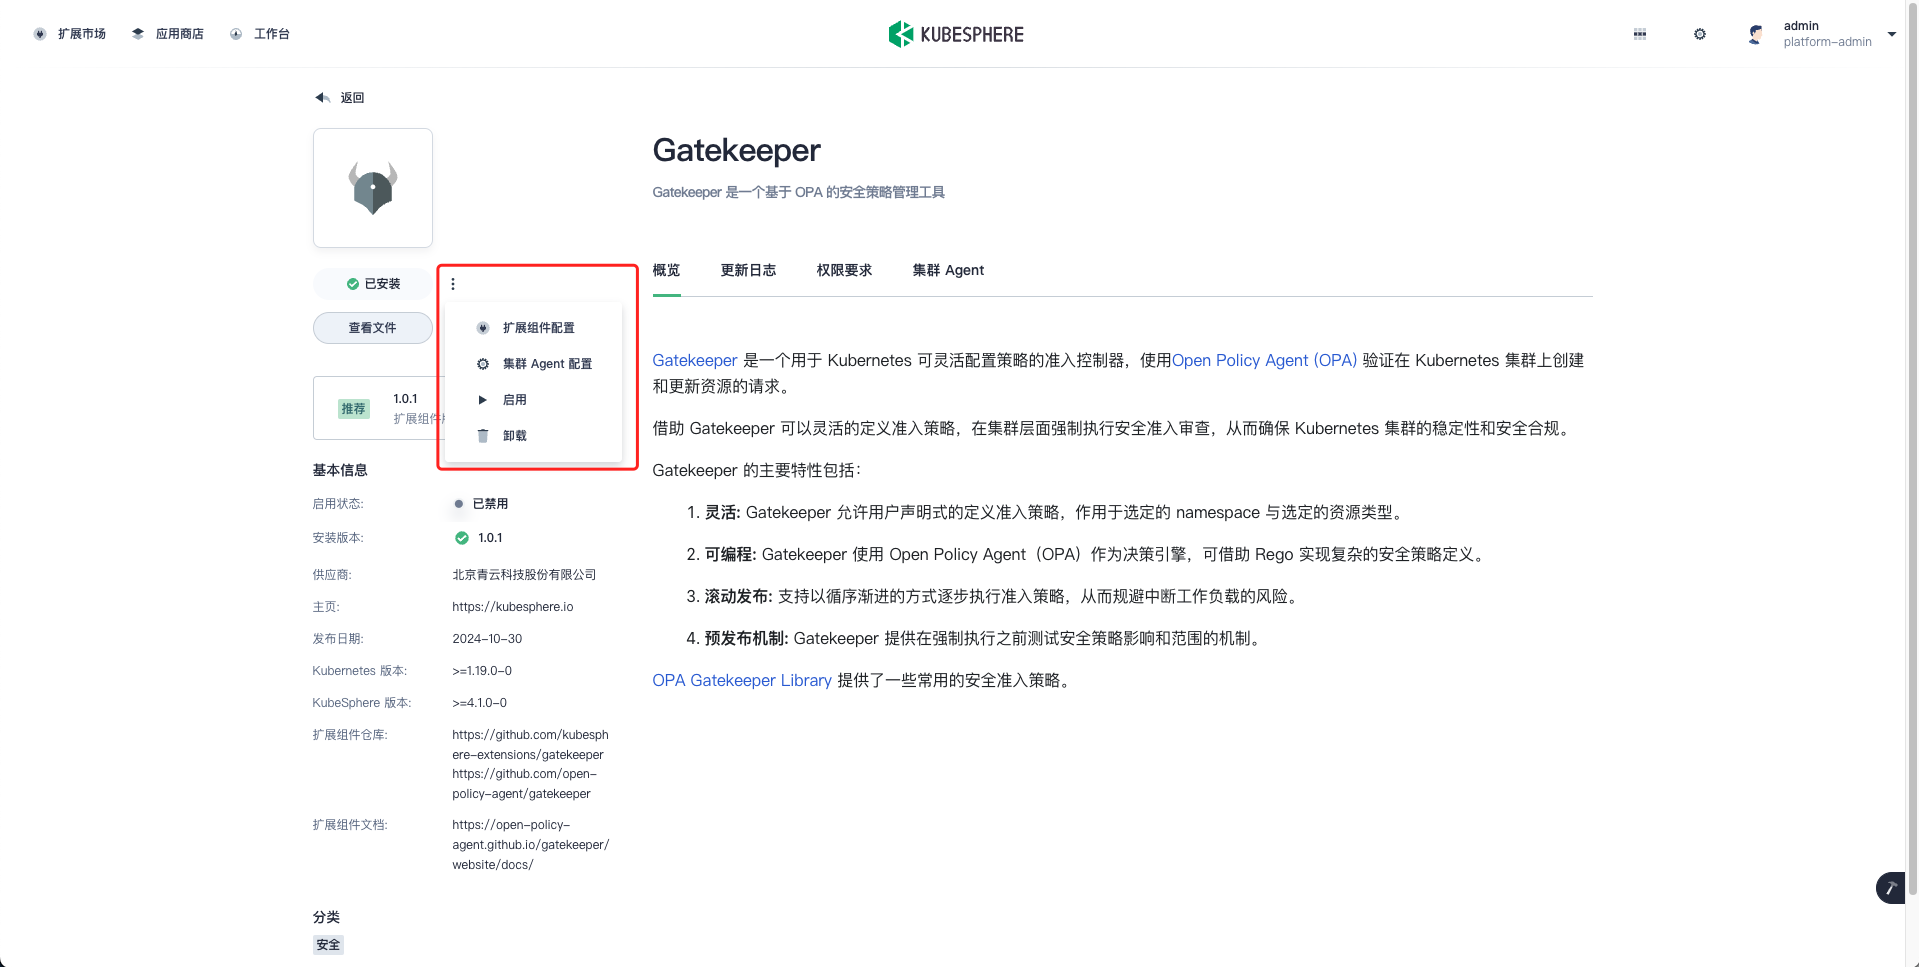This screenshot has height=967, width=1919.
Task: Click the 基本信息 section heading
Action: click(x=340, y=470)
